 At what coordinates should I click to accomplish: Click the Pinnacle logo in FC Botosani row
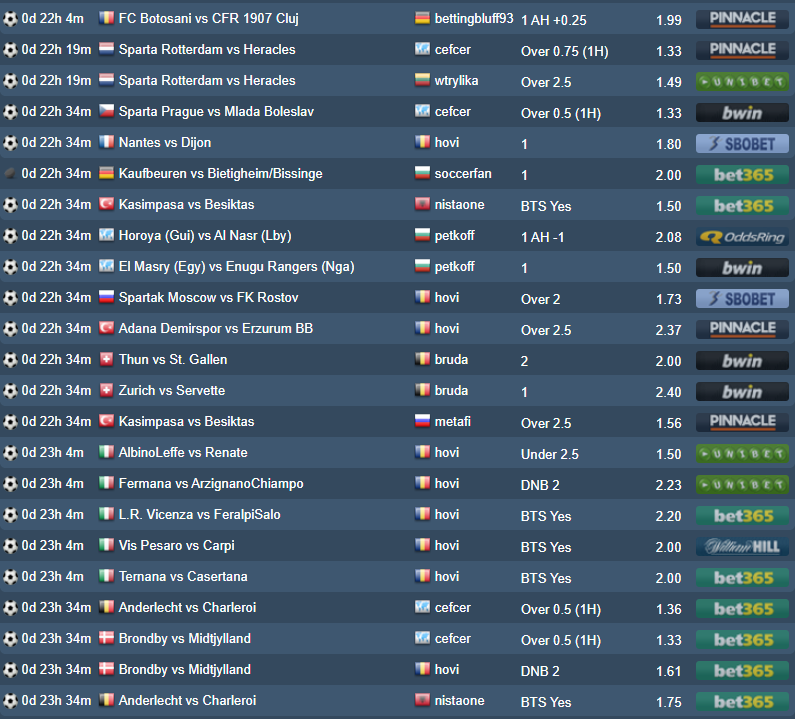(x=742, y=19)
